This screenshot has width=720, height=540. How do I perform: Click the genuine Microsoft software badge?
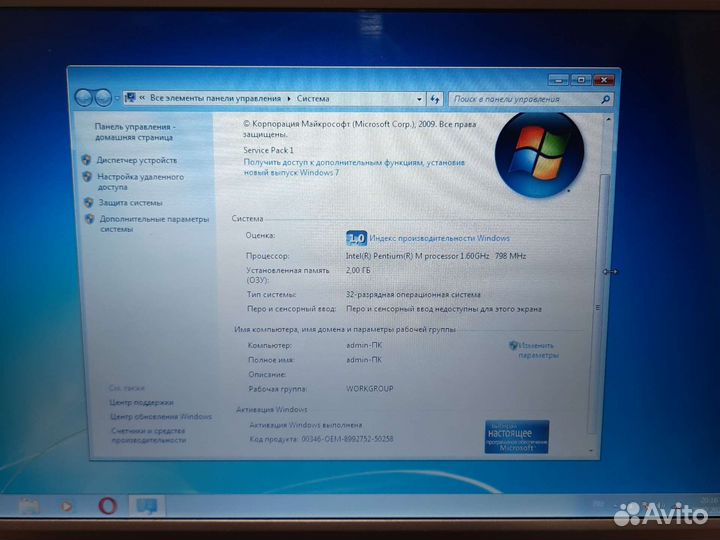tap(517, 436)
